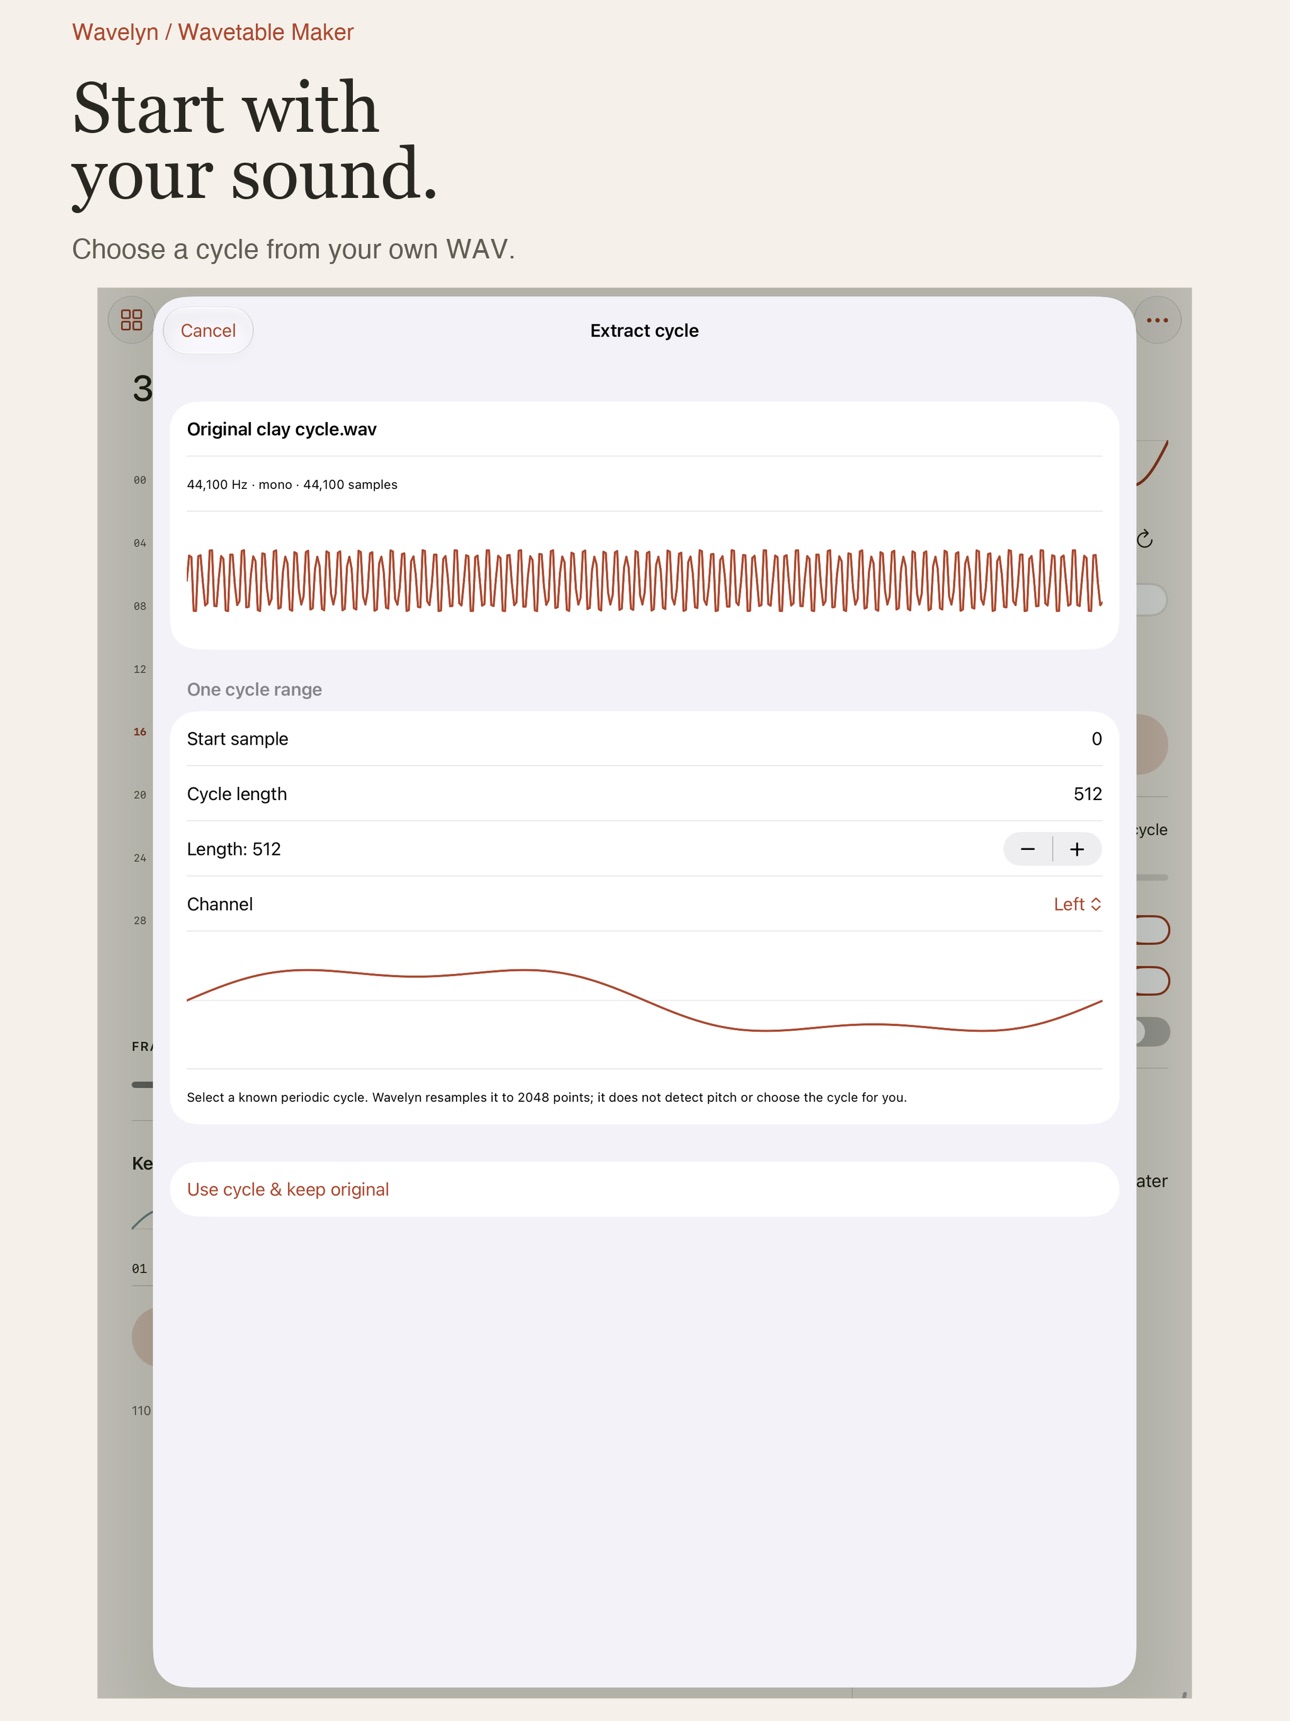Screen dimensions: 1290x1721
Task: Click the 44,100 Hz mono sample info
Action: click(x=292, y=484)
